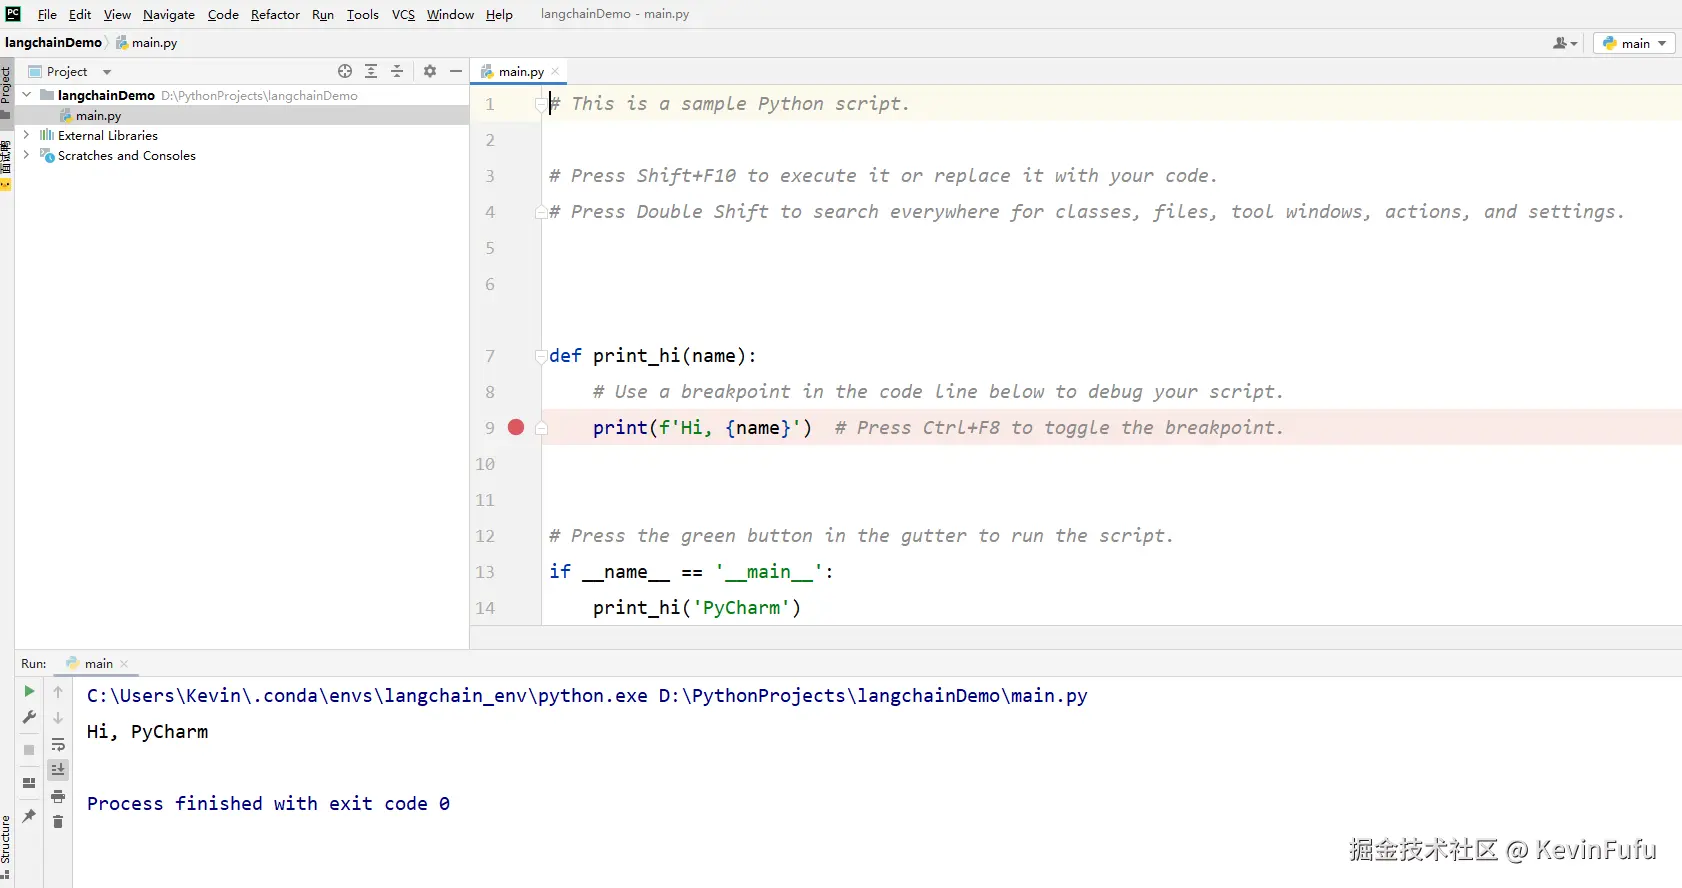This screenshot has width=1682, height=888.
Task: Click line number 13 in the gutter
Action: click(485, 571)
